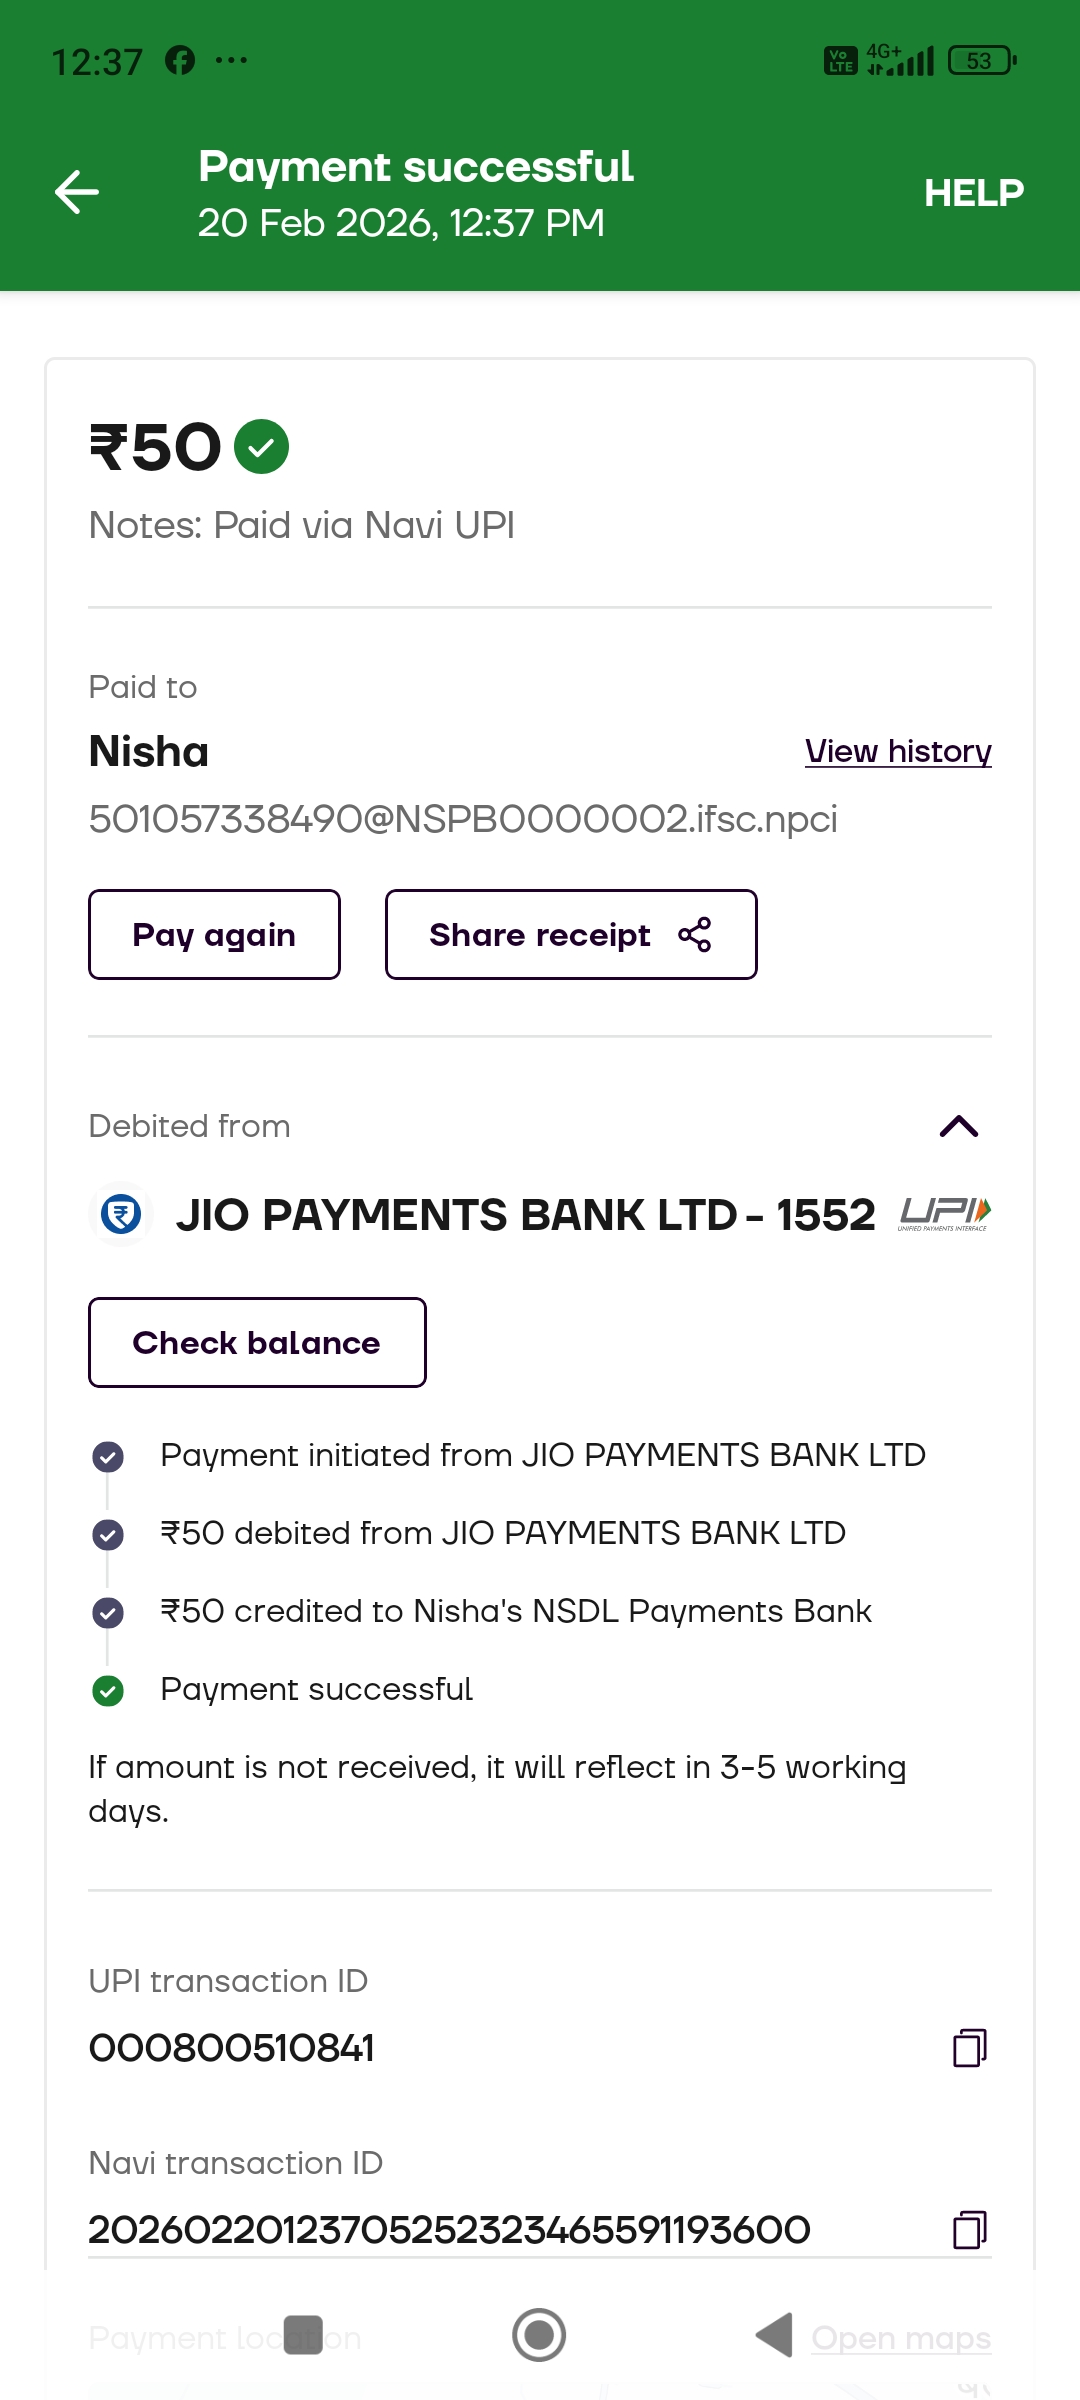The image size is (1080, 2400).
Task: Tap the ₹50 credited step check icon
Action: [x=108, y=1612]
